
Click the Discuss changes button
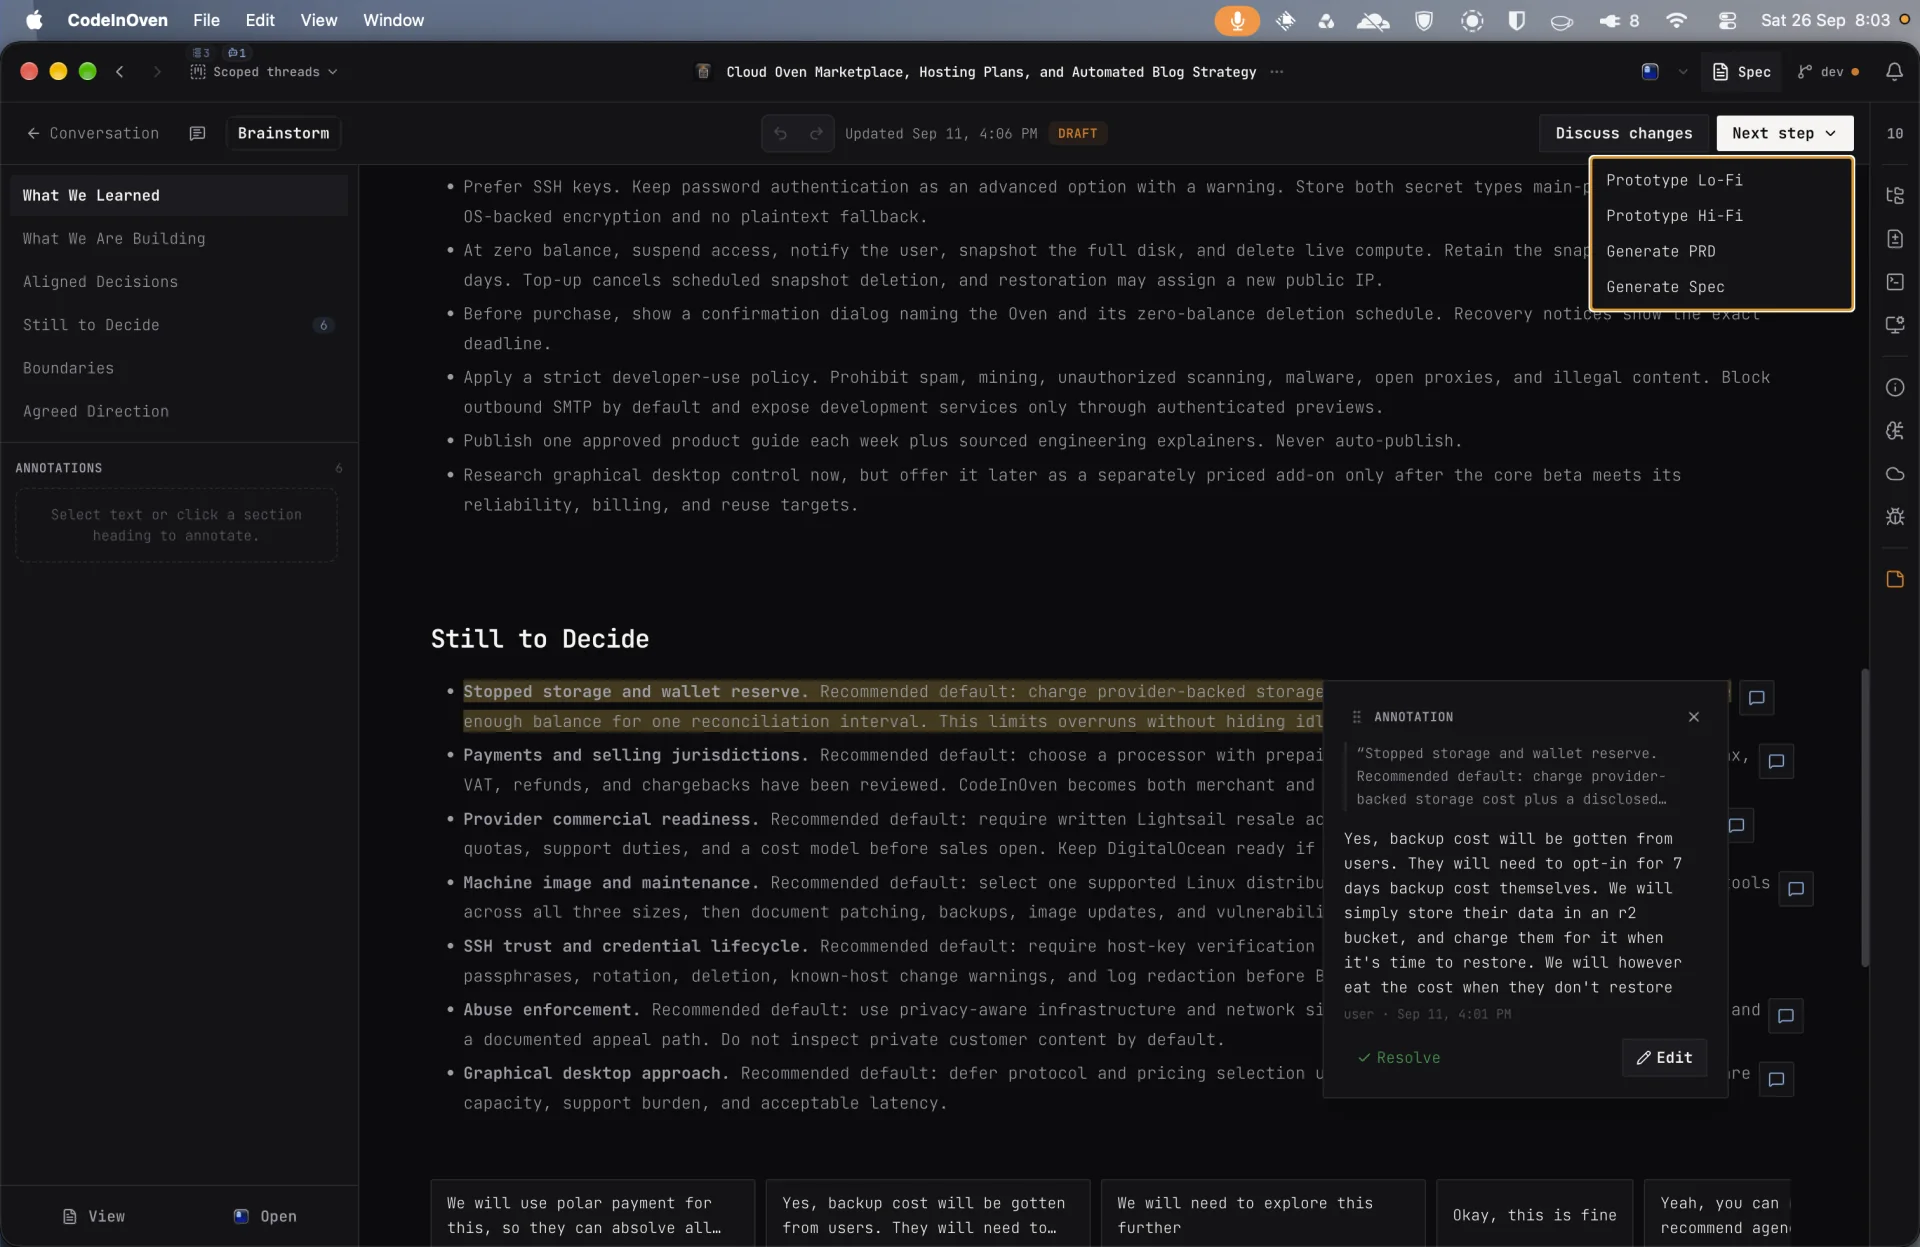pyautogui.click(x=1623, y=133)
